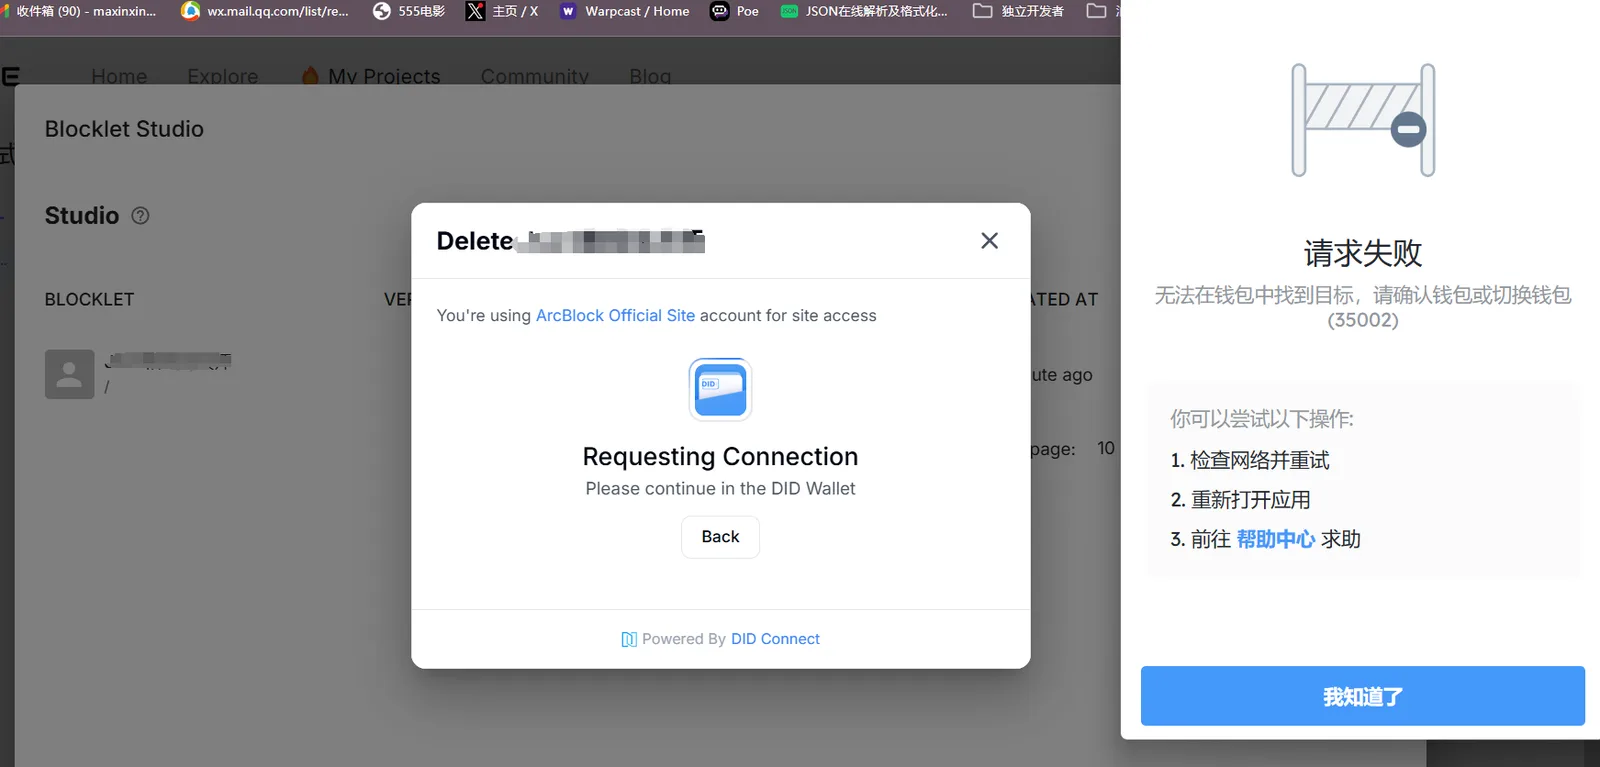Open the 555电影 bookmark
This screenshot has width=1600, height=767.
(409, 11)
